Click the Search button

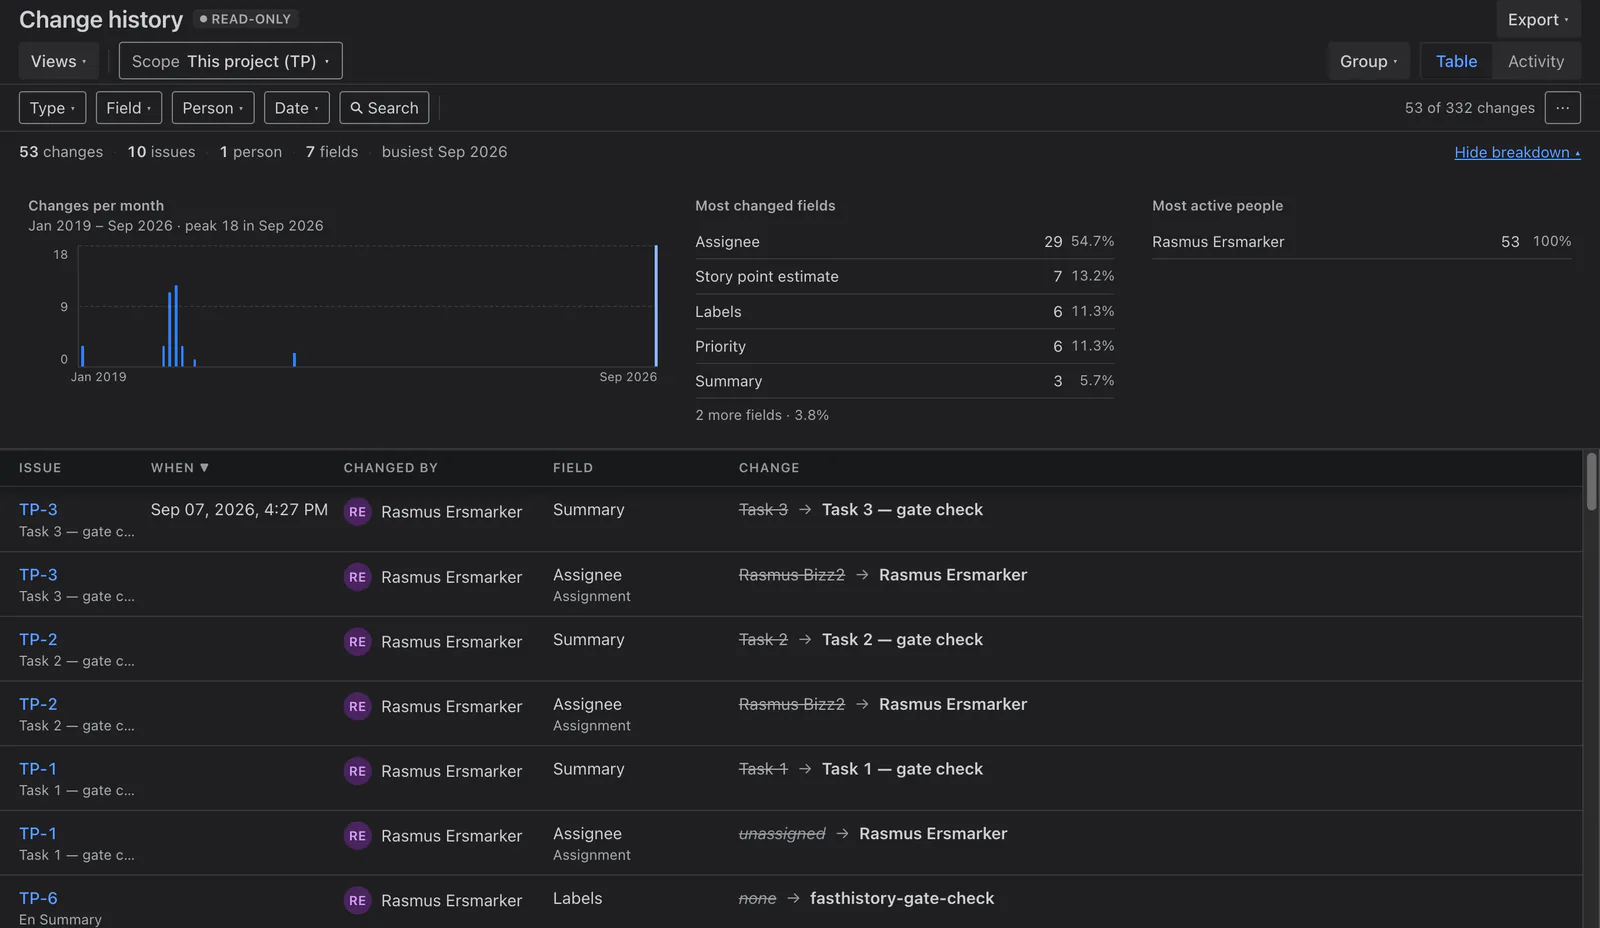pyautogui.click(x=384, y=108)
